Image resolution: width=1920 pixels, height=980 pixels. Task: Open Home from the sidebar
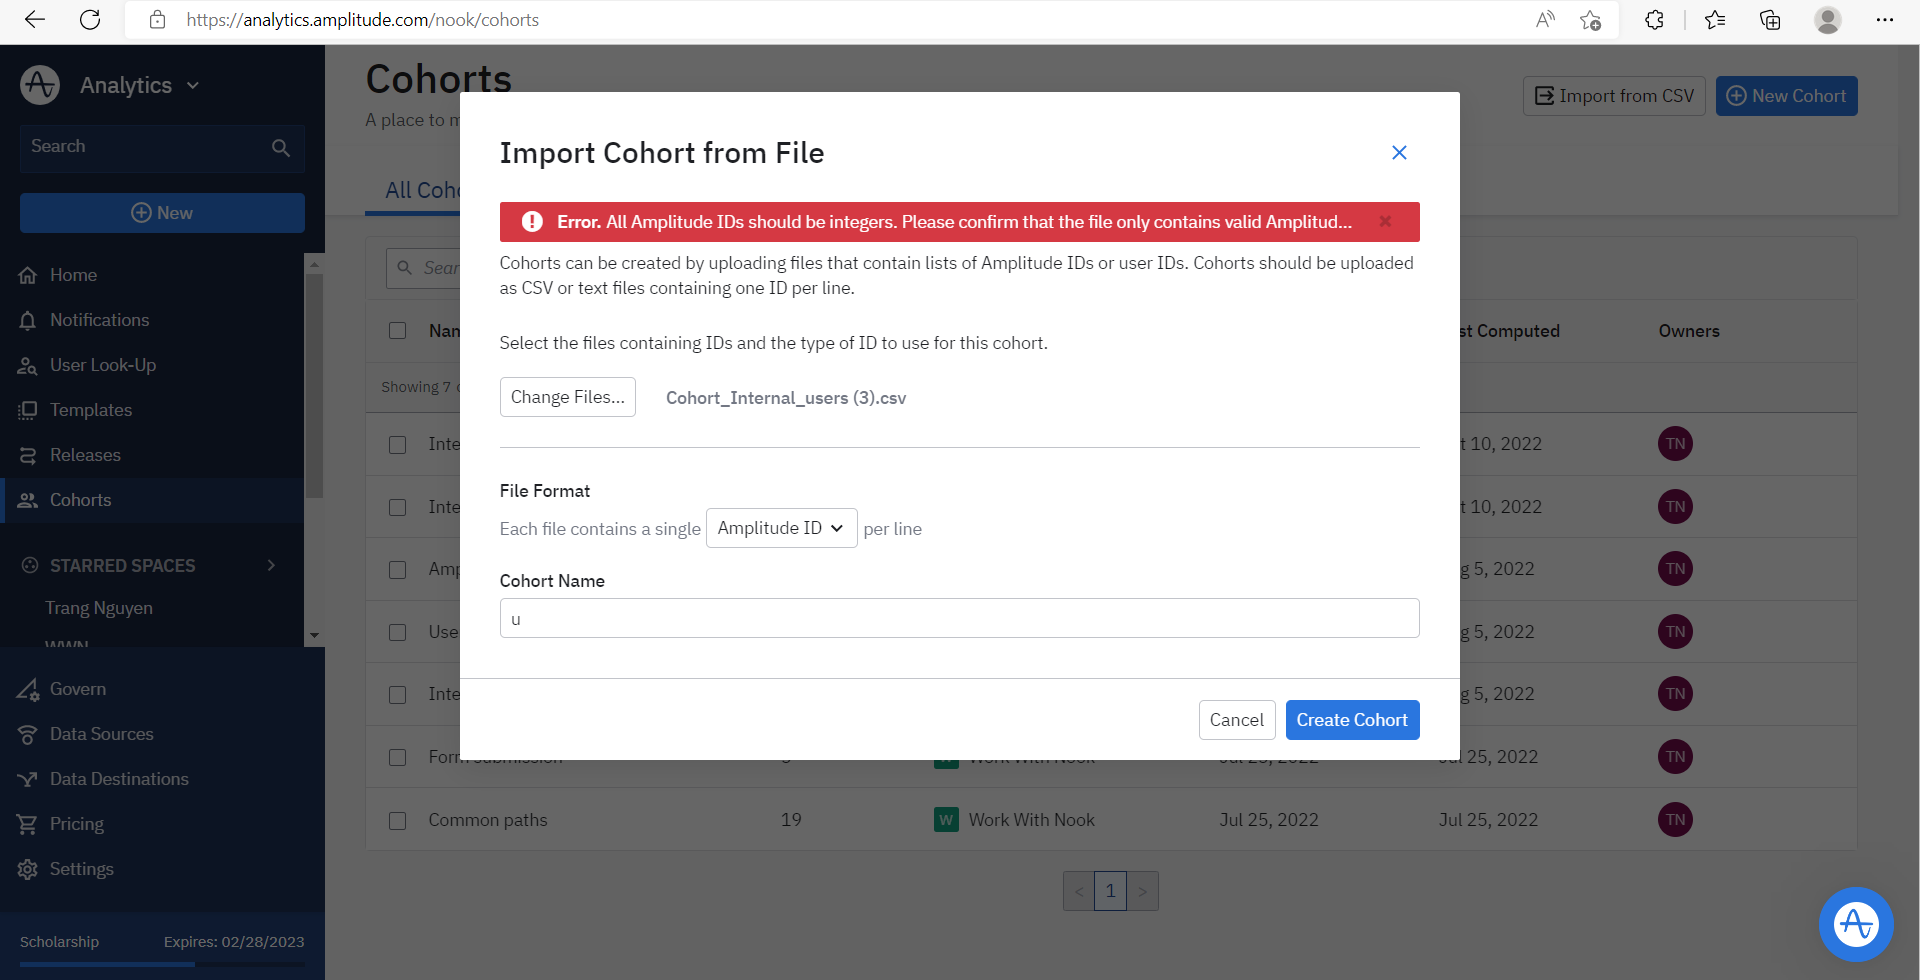[73, 275]
